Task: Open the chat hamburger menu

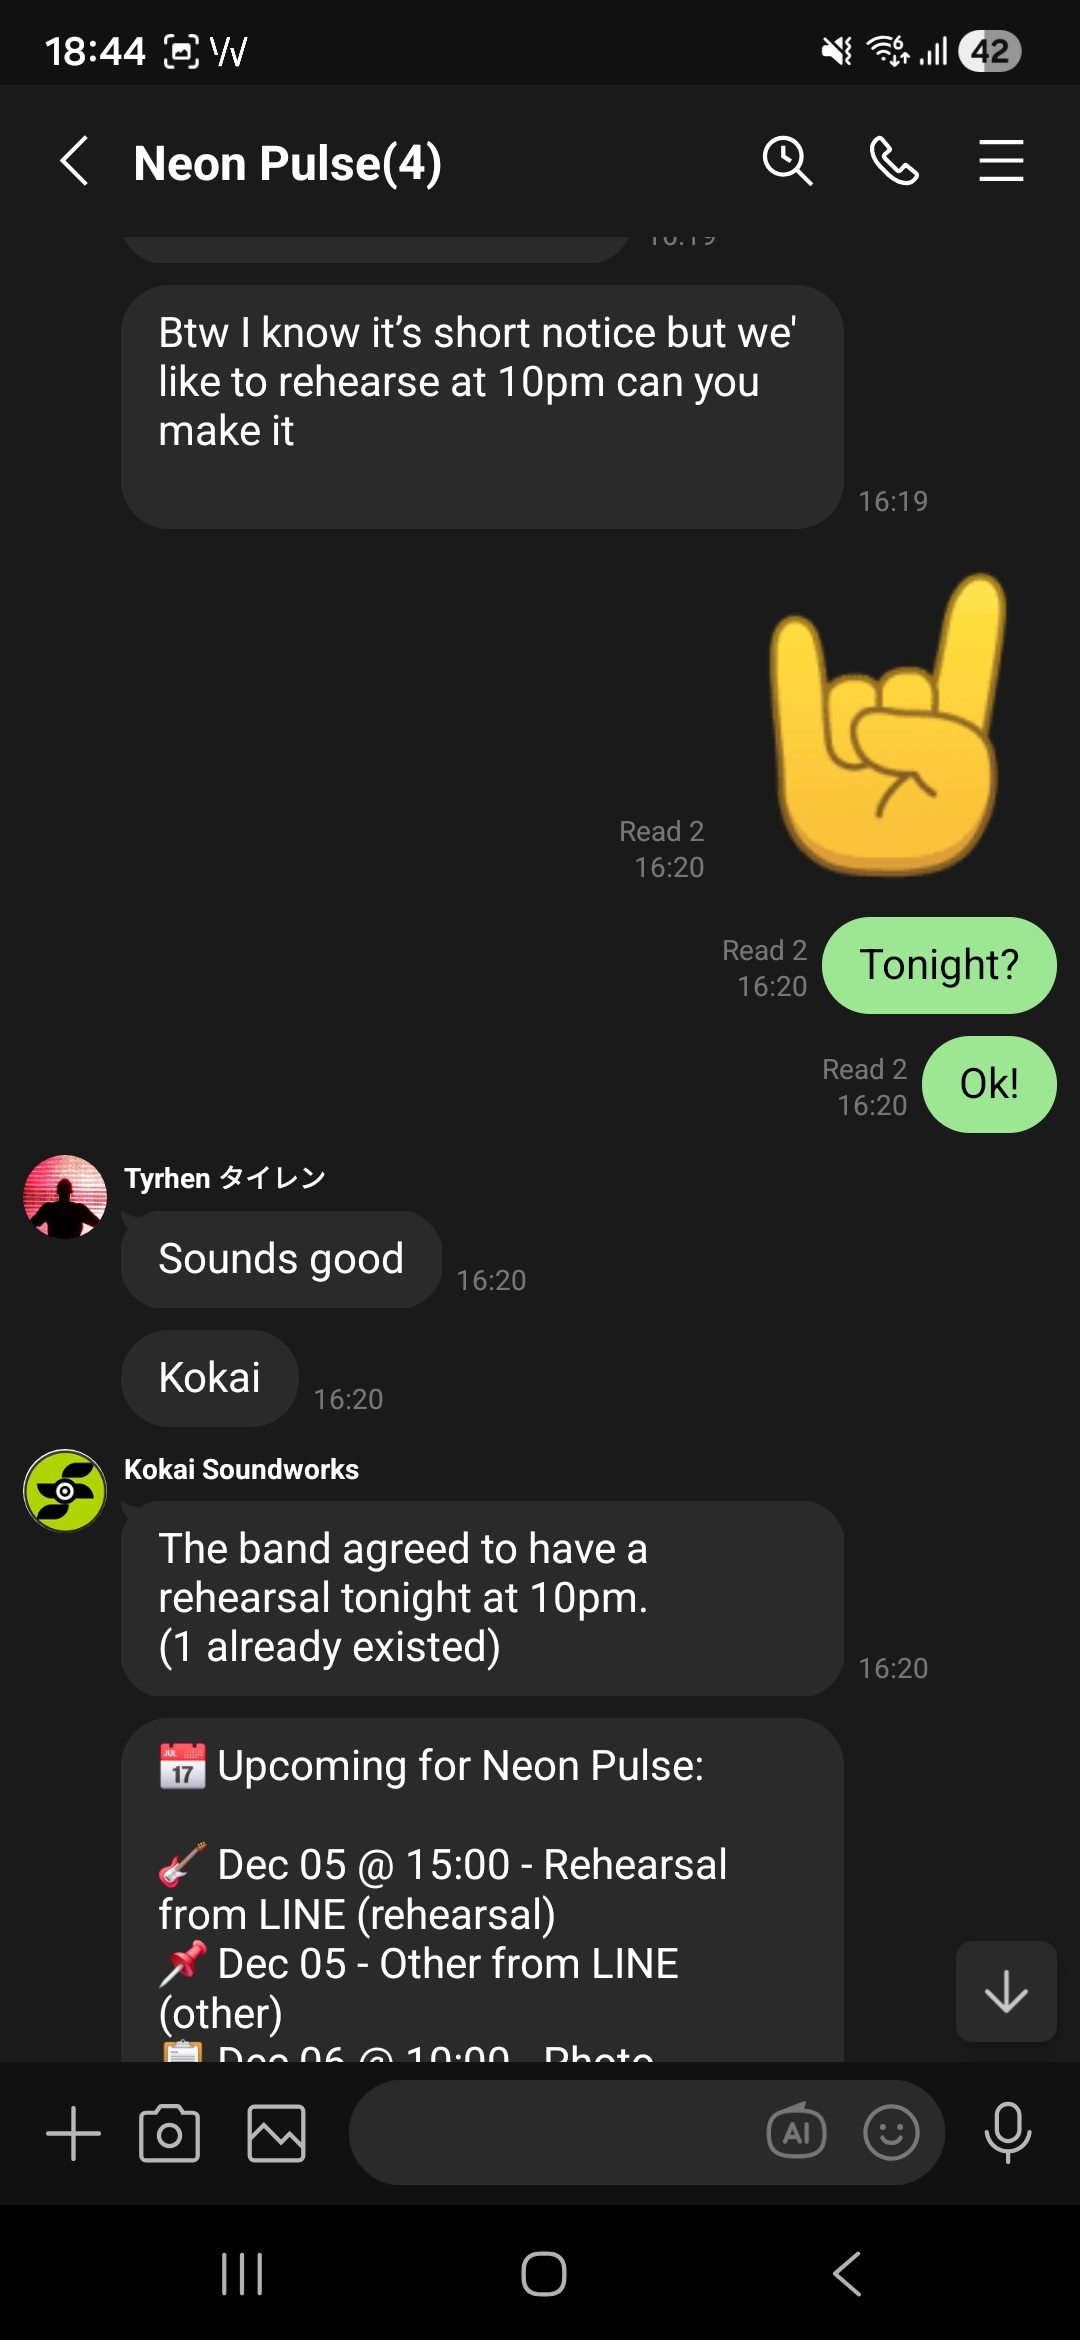Action: coord(1001,161)
